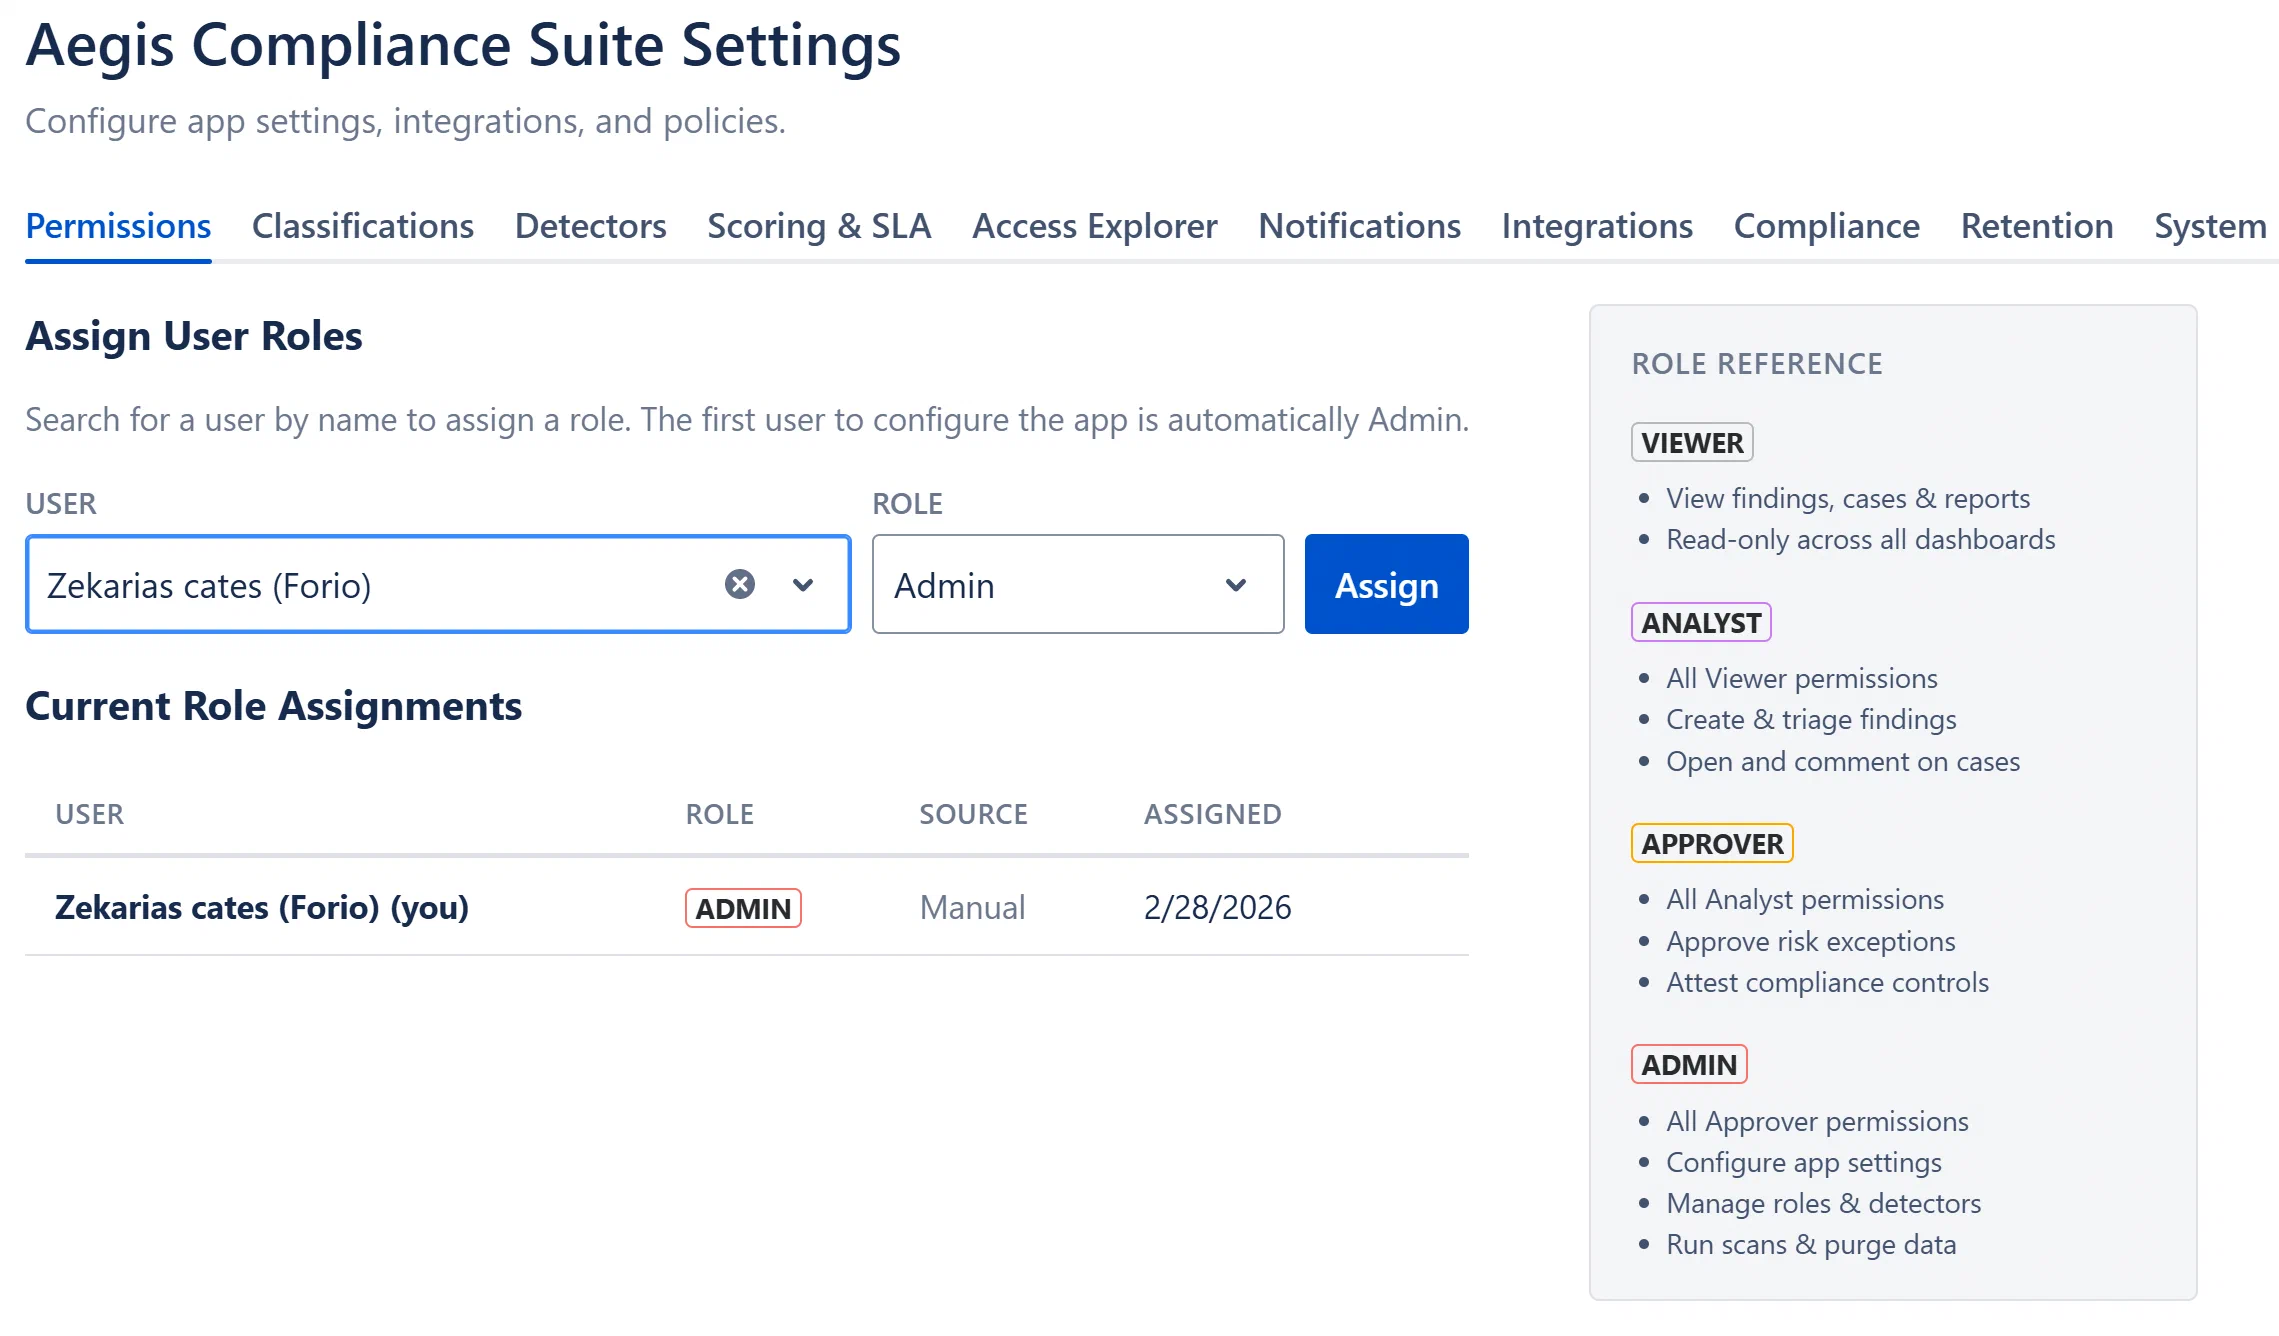Click 'Manage roles & detectors' text
This screenshot has width=2279, height=1336.
[1823, 1203]
